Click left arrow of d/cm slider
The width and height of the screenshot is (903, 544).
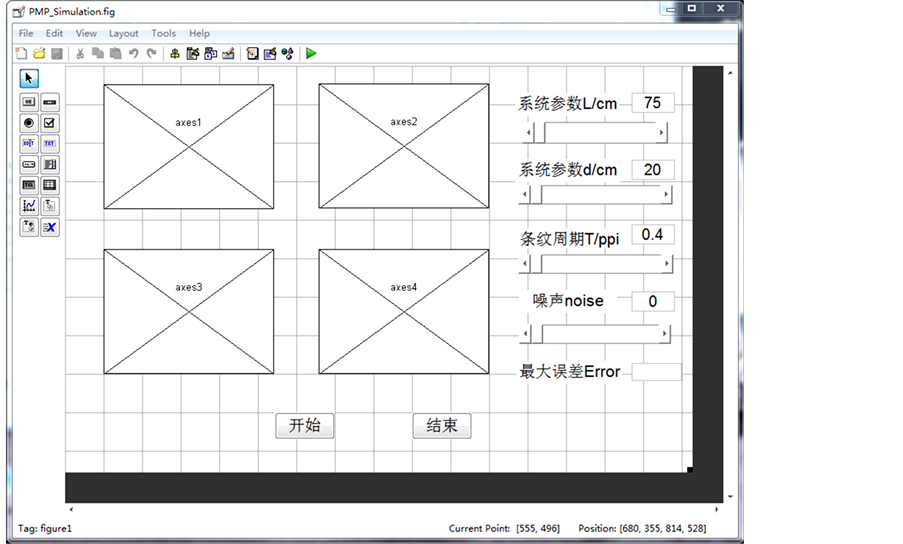[x=525, y=194]
